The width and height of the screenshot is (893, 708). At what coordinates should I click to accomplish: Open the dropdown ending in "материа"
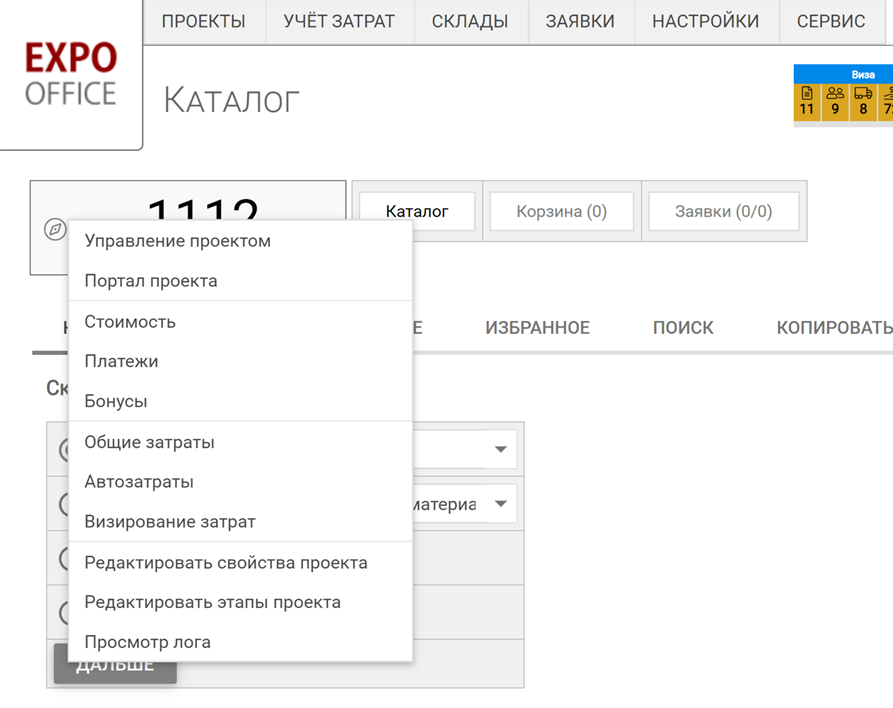pos(500,504)
